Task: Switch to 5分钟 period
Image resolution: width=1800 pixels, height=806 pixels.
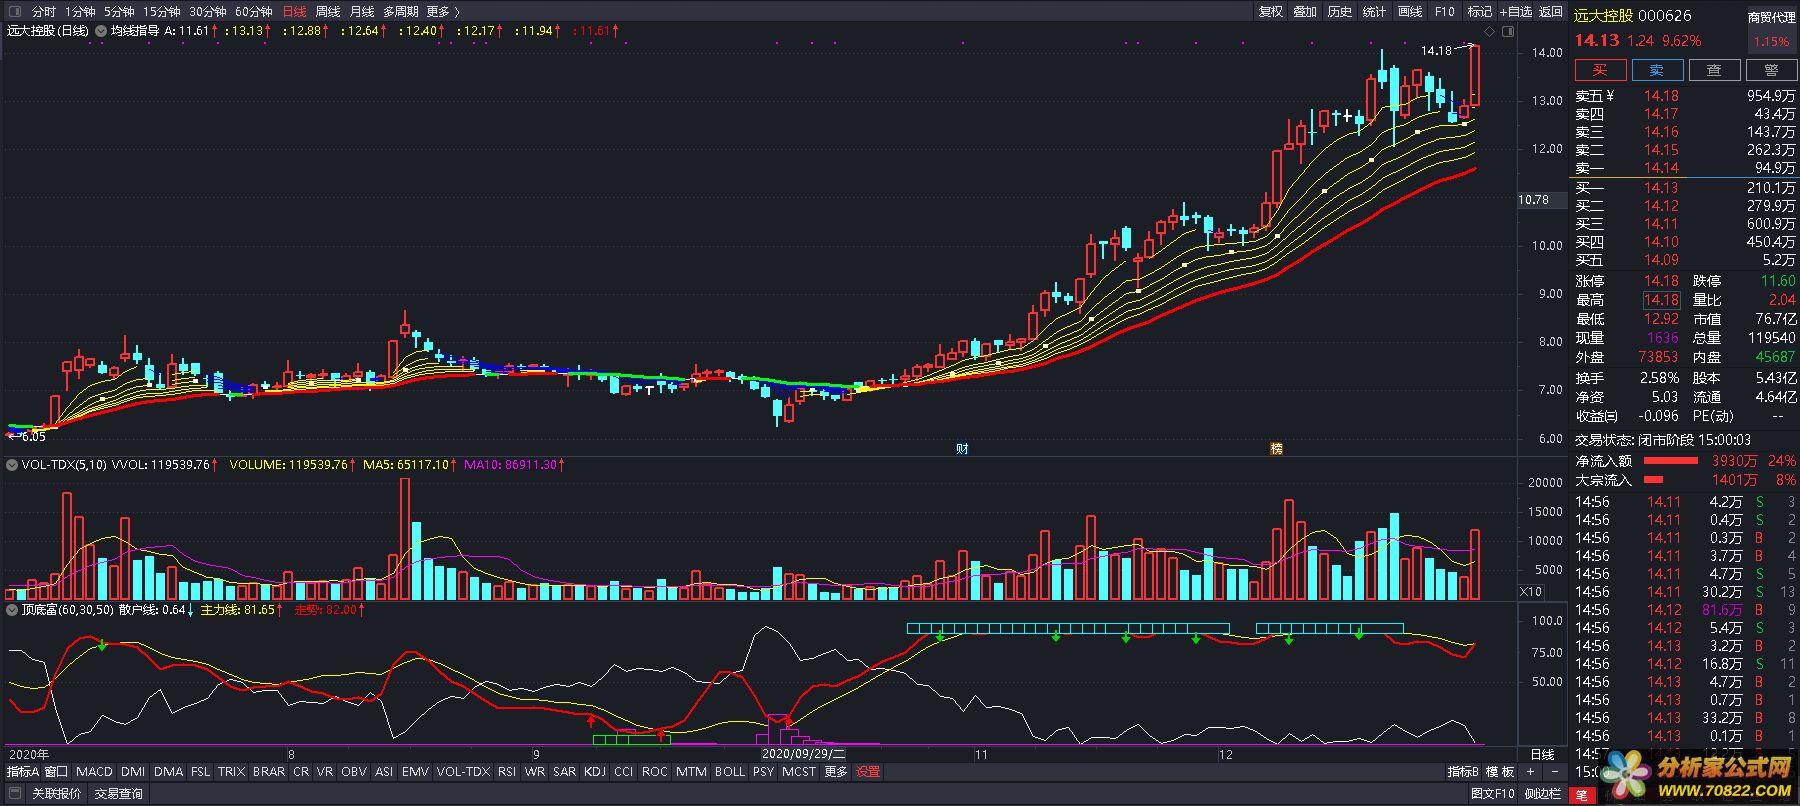Action: (119, 12)
